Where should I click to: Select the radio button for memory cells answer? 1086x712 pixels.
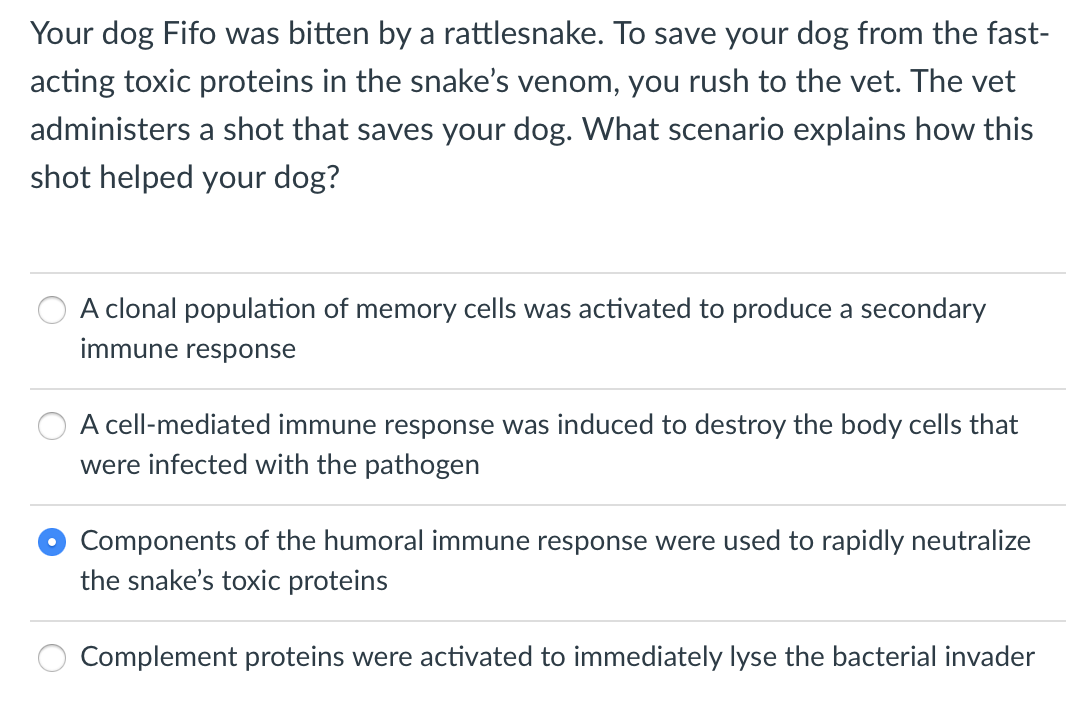click(x=52, y=310)
